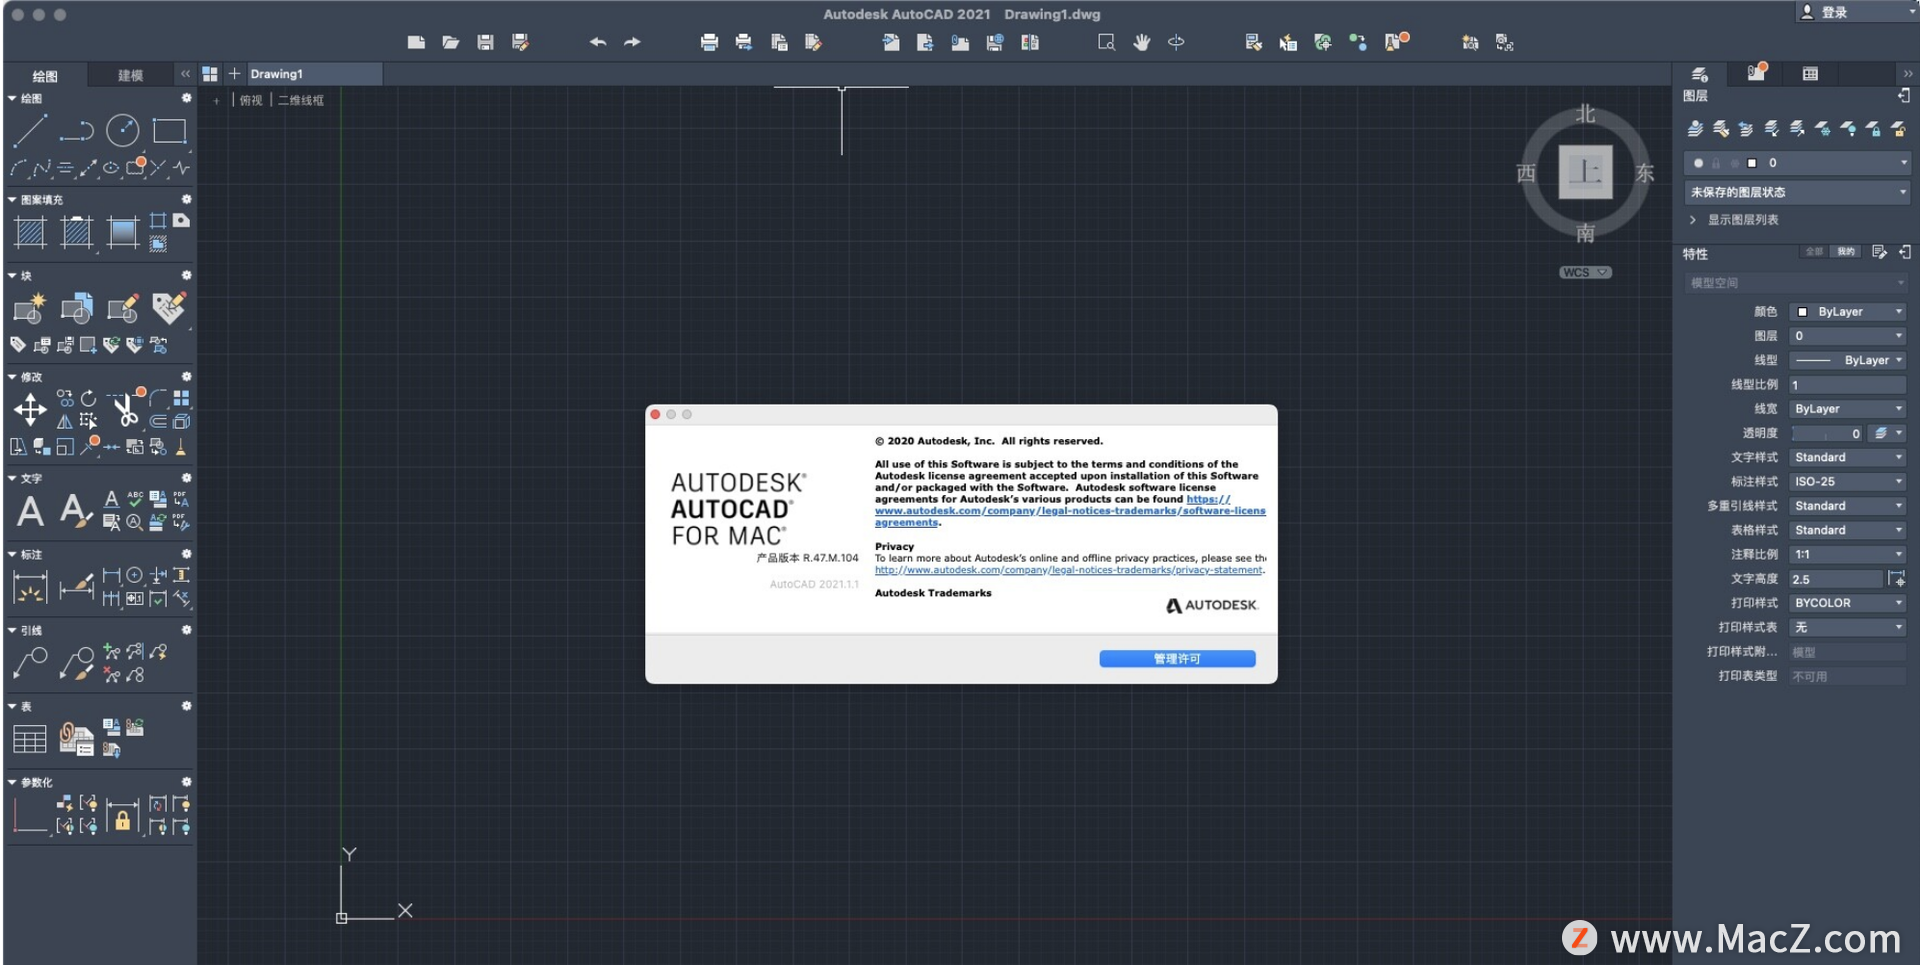Switch to the 建模 tab
Image resolution: width=1920 pixels, height=965 pixels.
[x=131, y=75]
